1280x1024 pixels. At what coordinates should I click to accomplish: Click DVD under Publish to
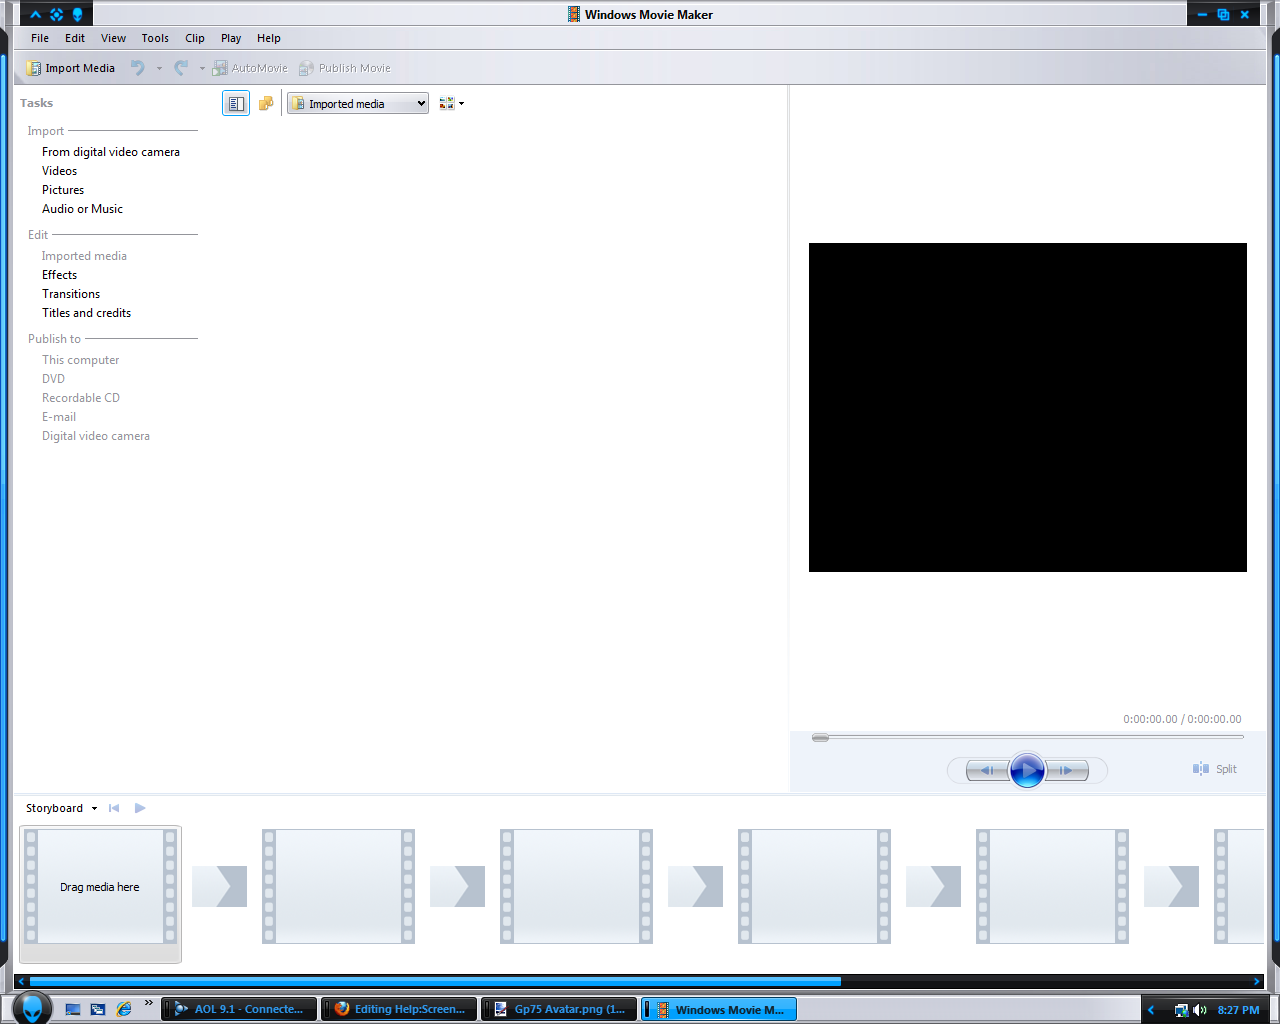(53, 379)
